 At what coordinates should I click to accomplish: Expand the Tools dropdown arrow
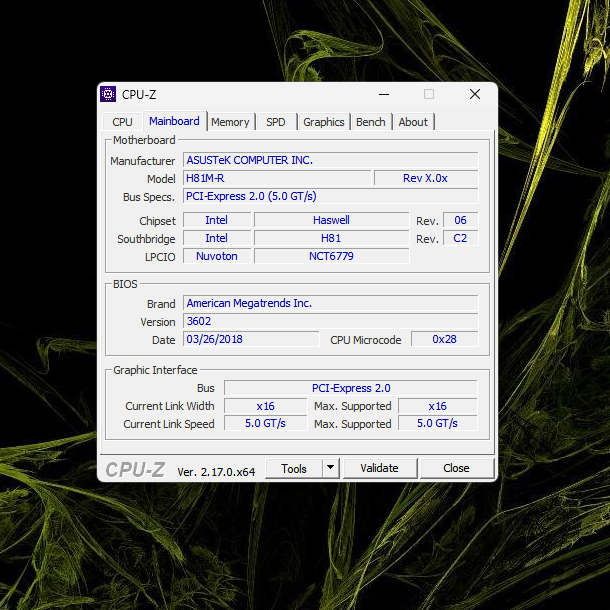pyautogui.click(x=331, y=468)
